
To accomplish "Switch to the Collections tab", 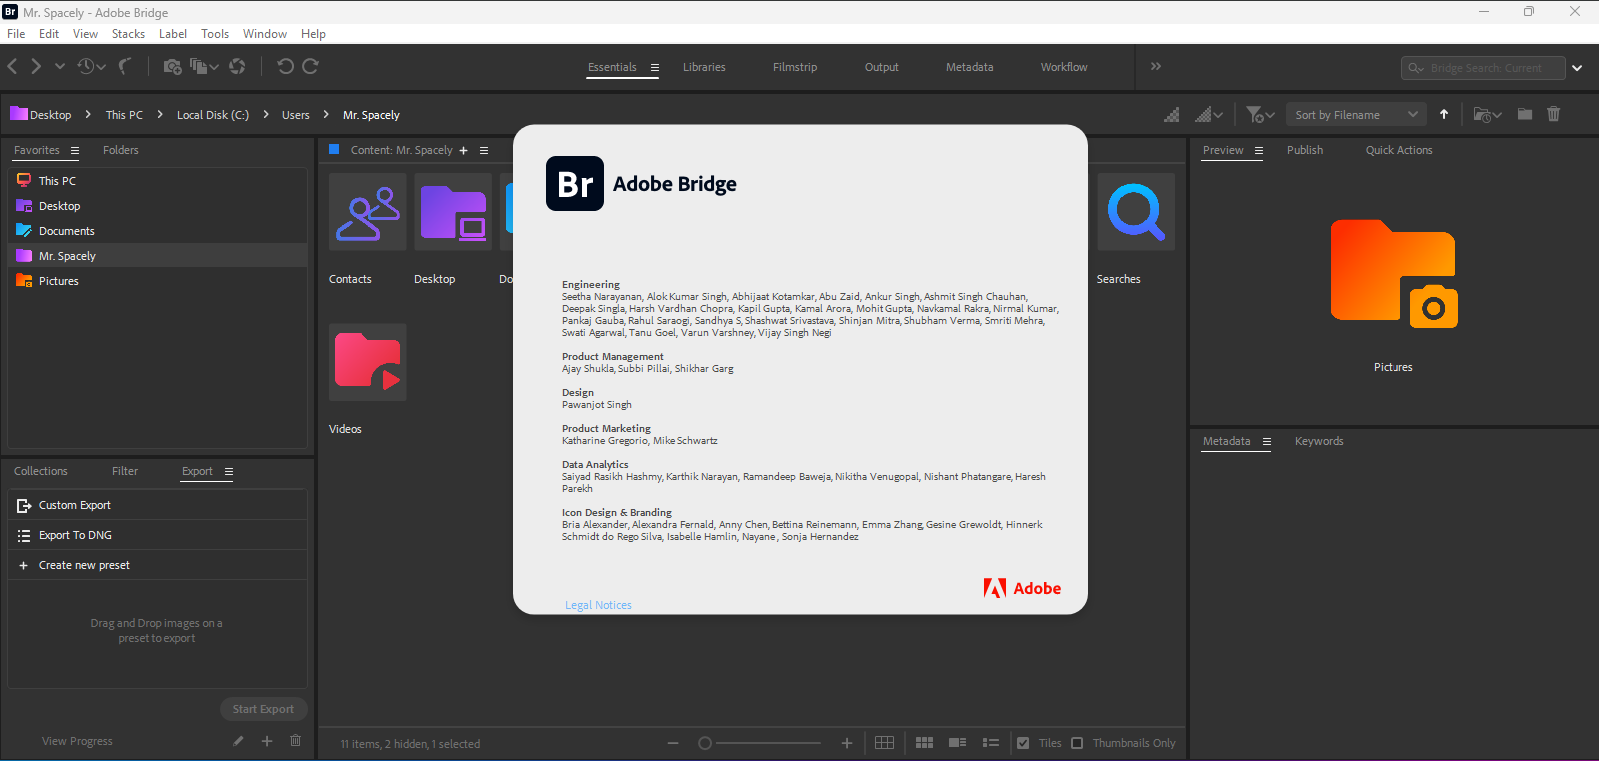I will 41,471.
